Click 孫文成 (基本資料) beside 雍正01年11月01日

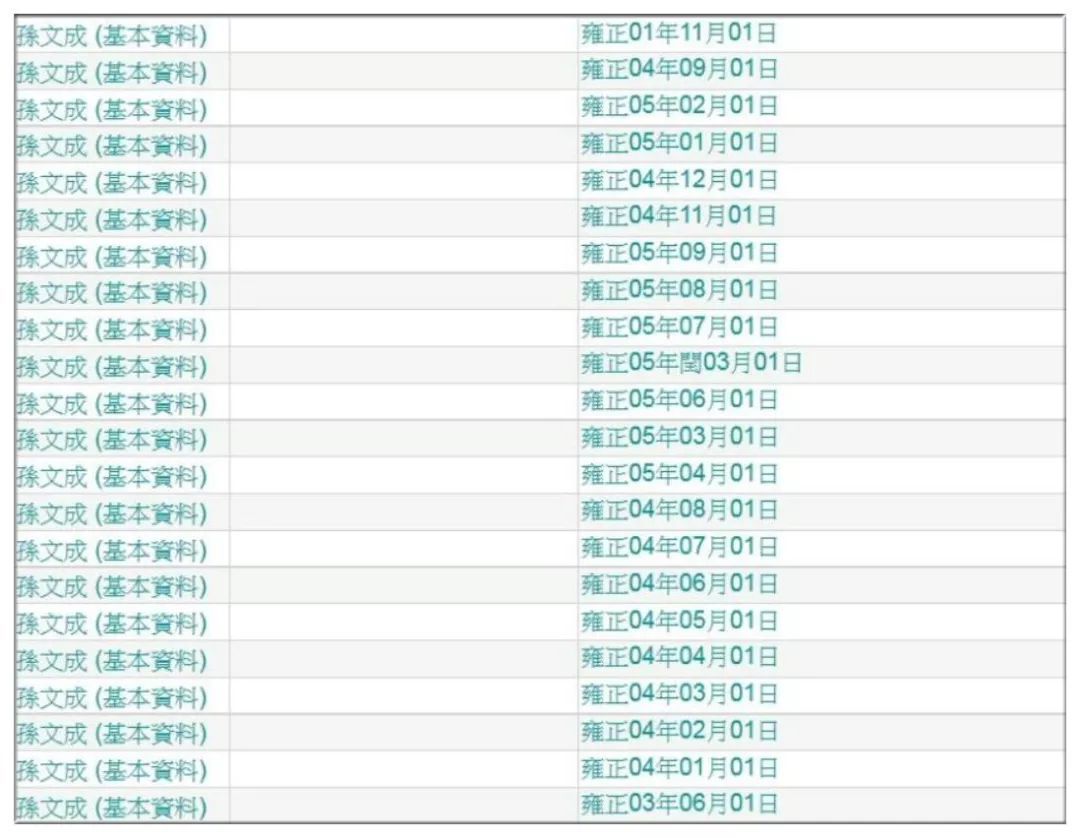pyautogui.click(x=112, y=37)
